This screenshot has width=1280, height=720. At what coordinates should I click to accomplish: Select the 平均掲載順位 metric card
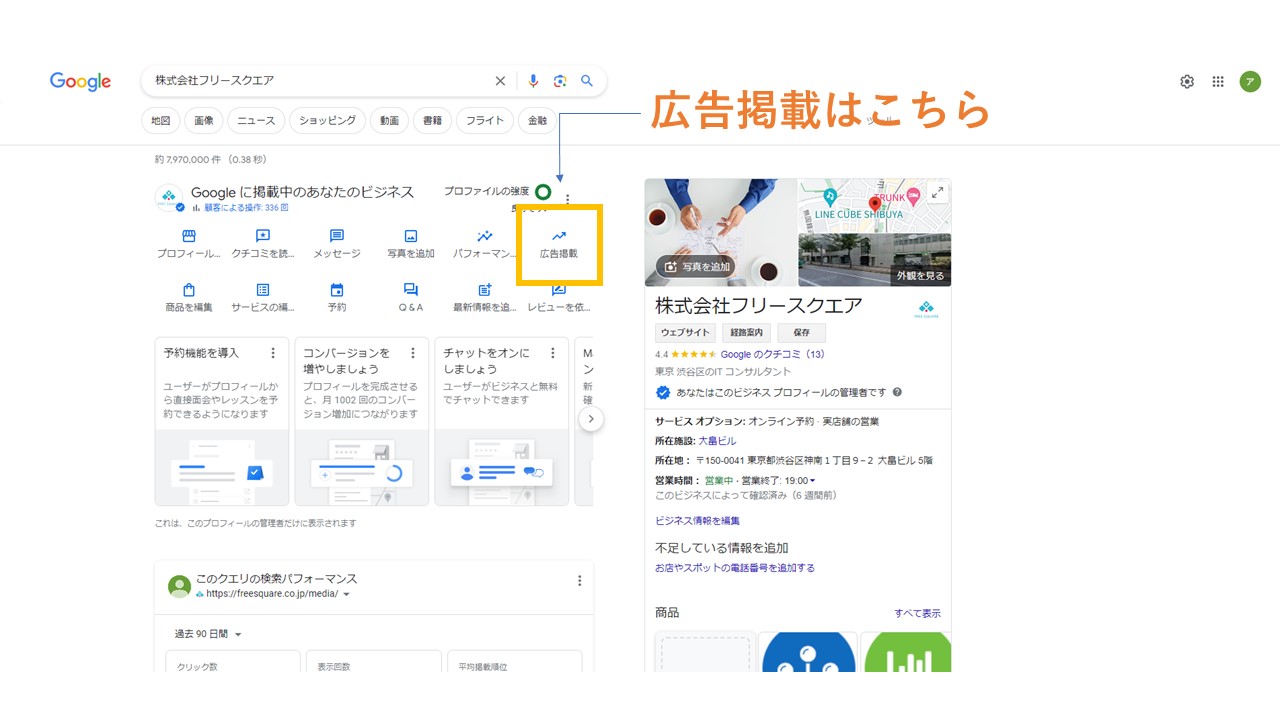click(x=515, y=661)
